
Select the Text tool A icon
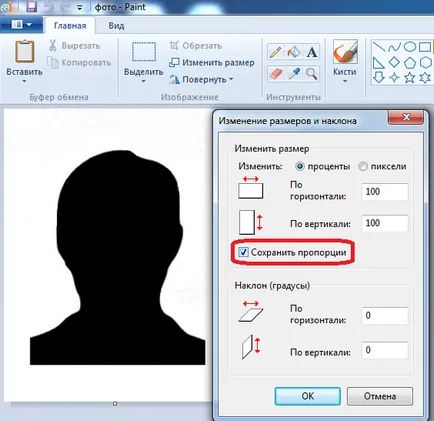point(312,52)
